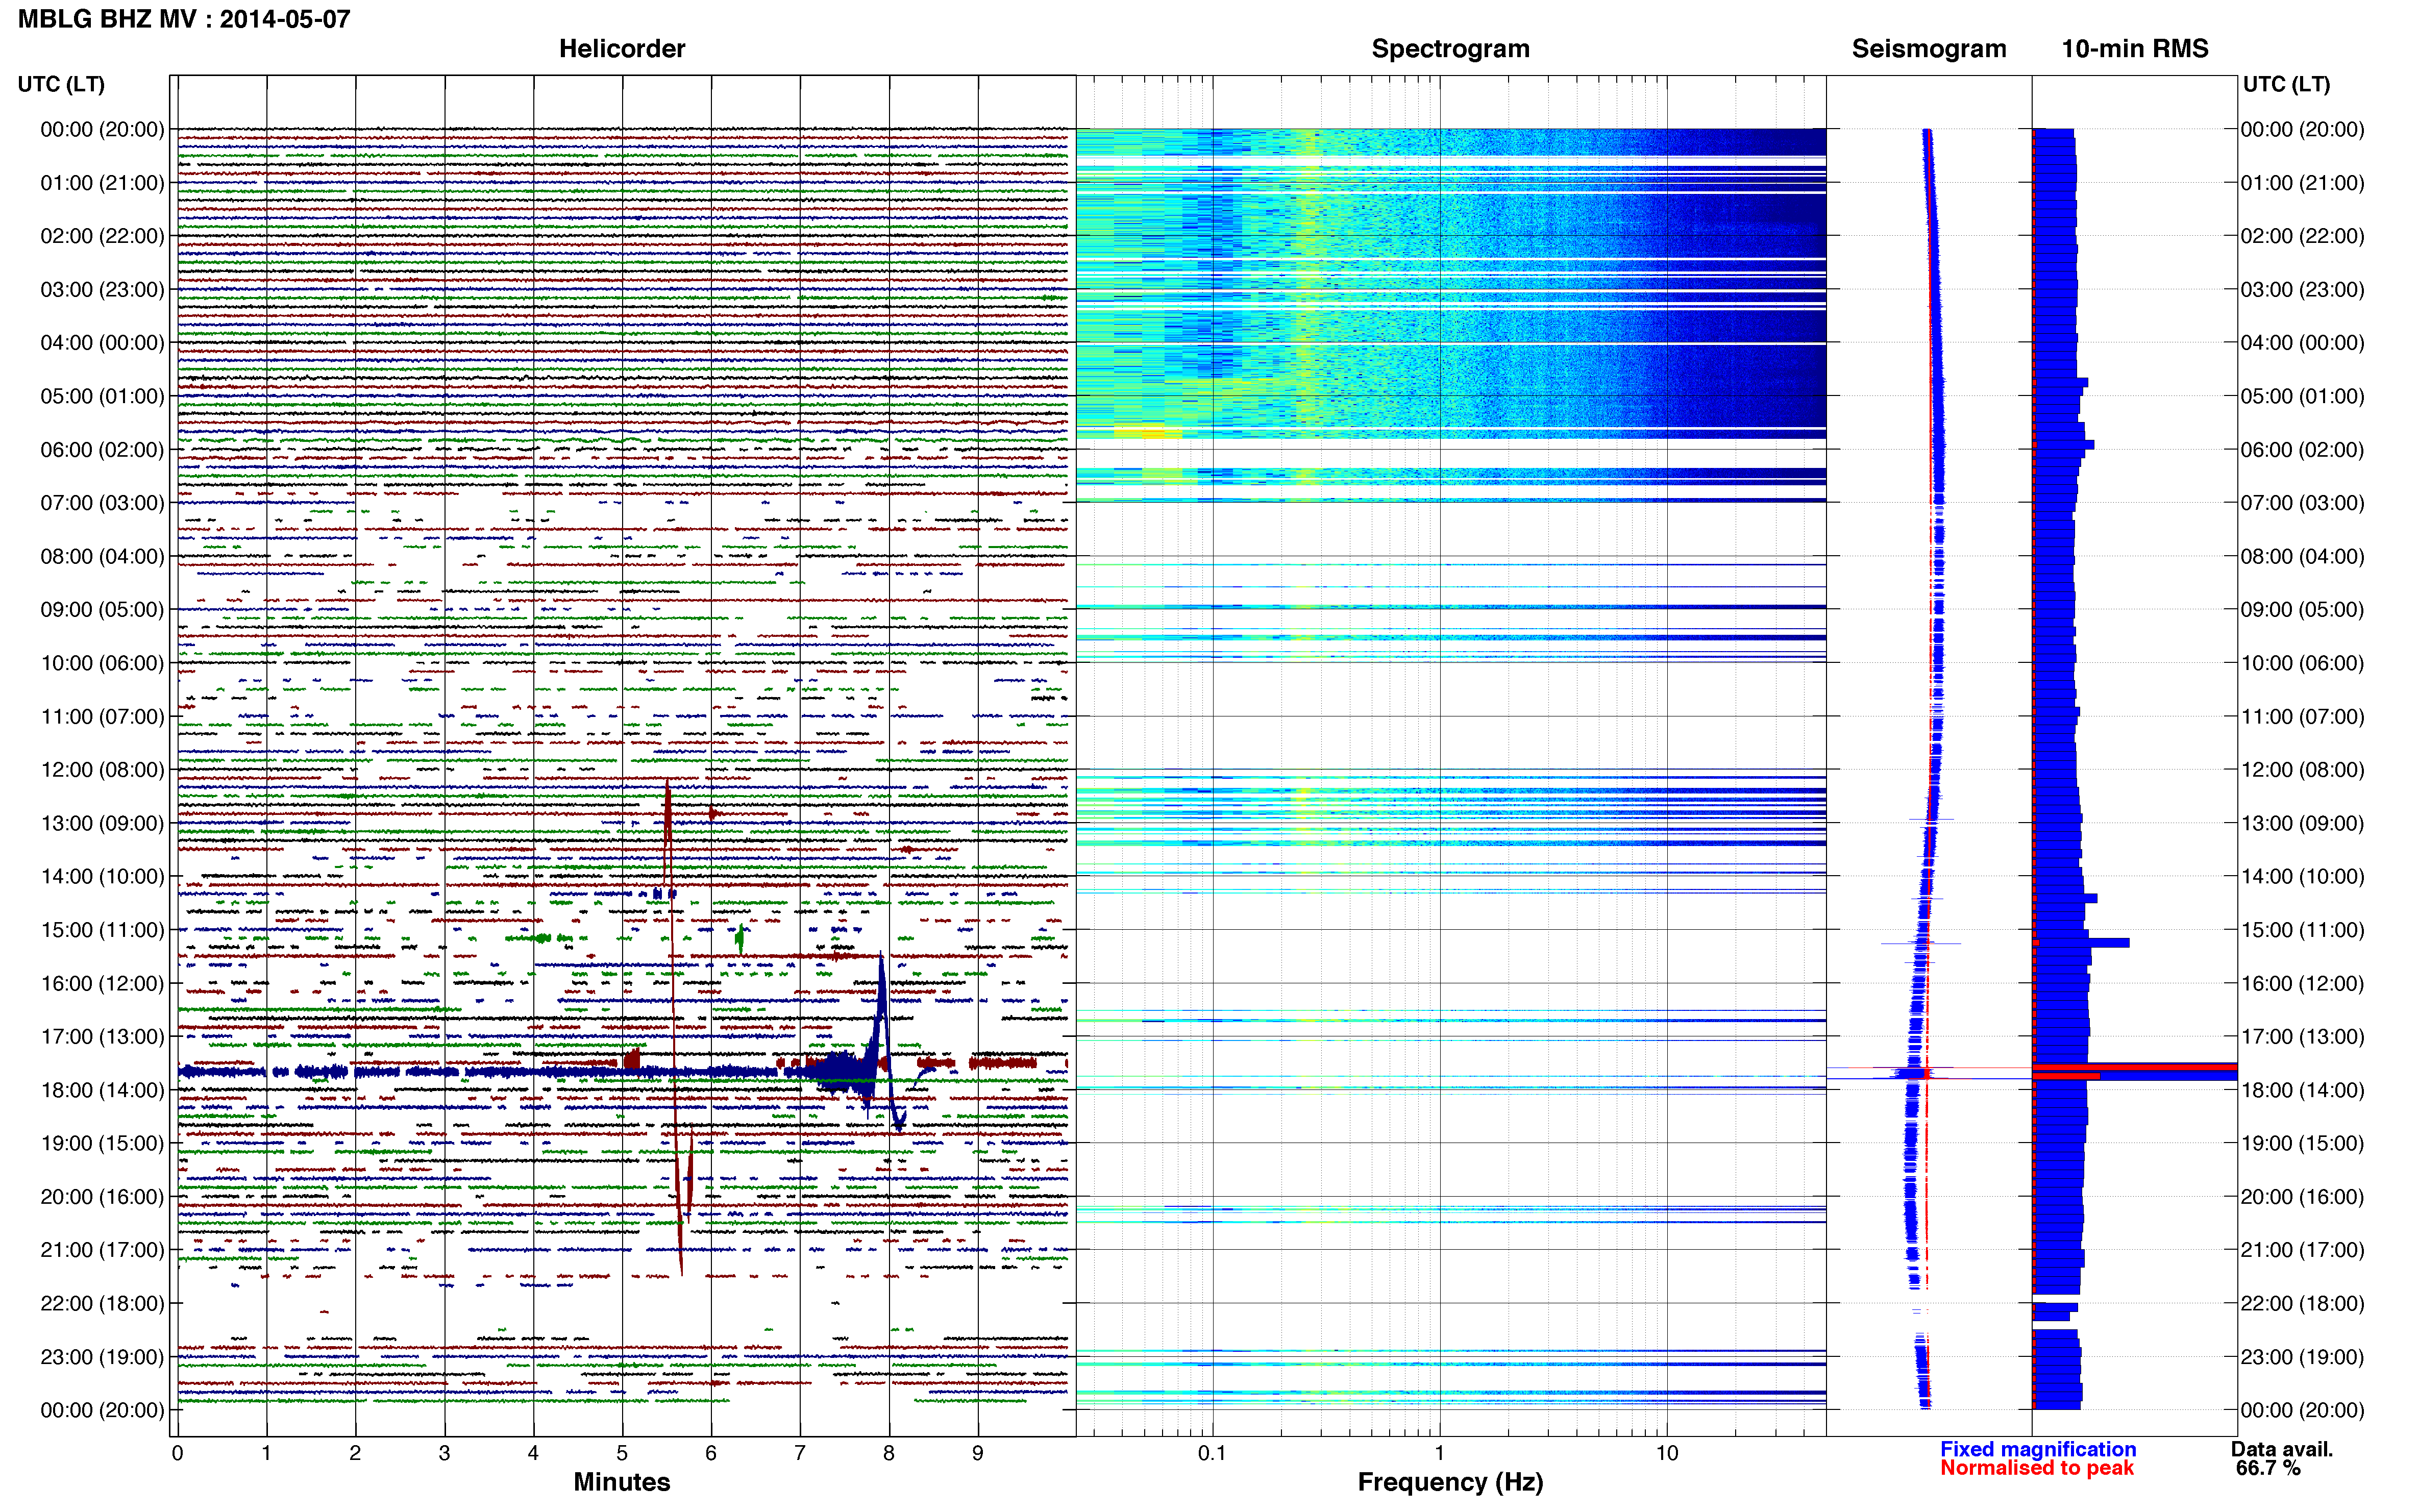Click left time label 00:00 (20:00) at top
This screenshot has height=1512, width=2419.
pos(102,129)
